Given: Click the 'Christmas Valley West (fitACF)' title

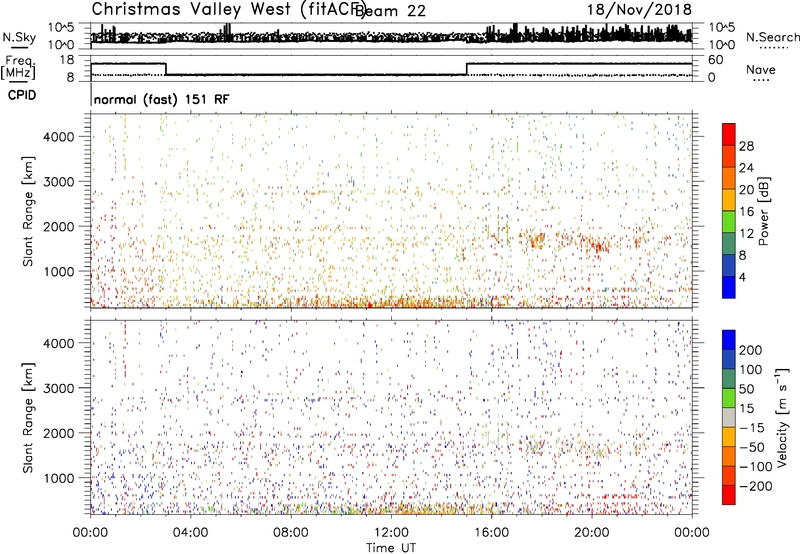Looking at the screenshot, I should 228,10.
